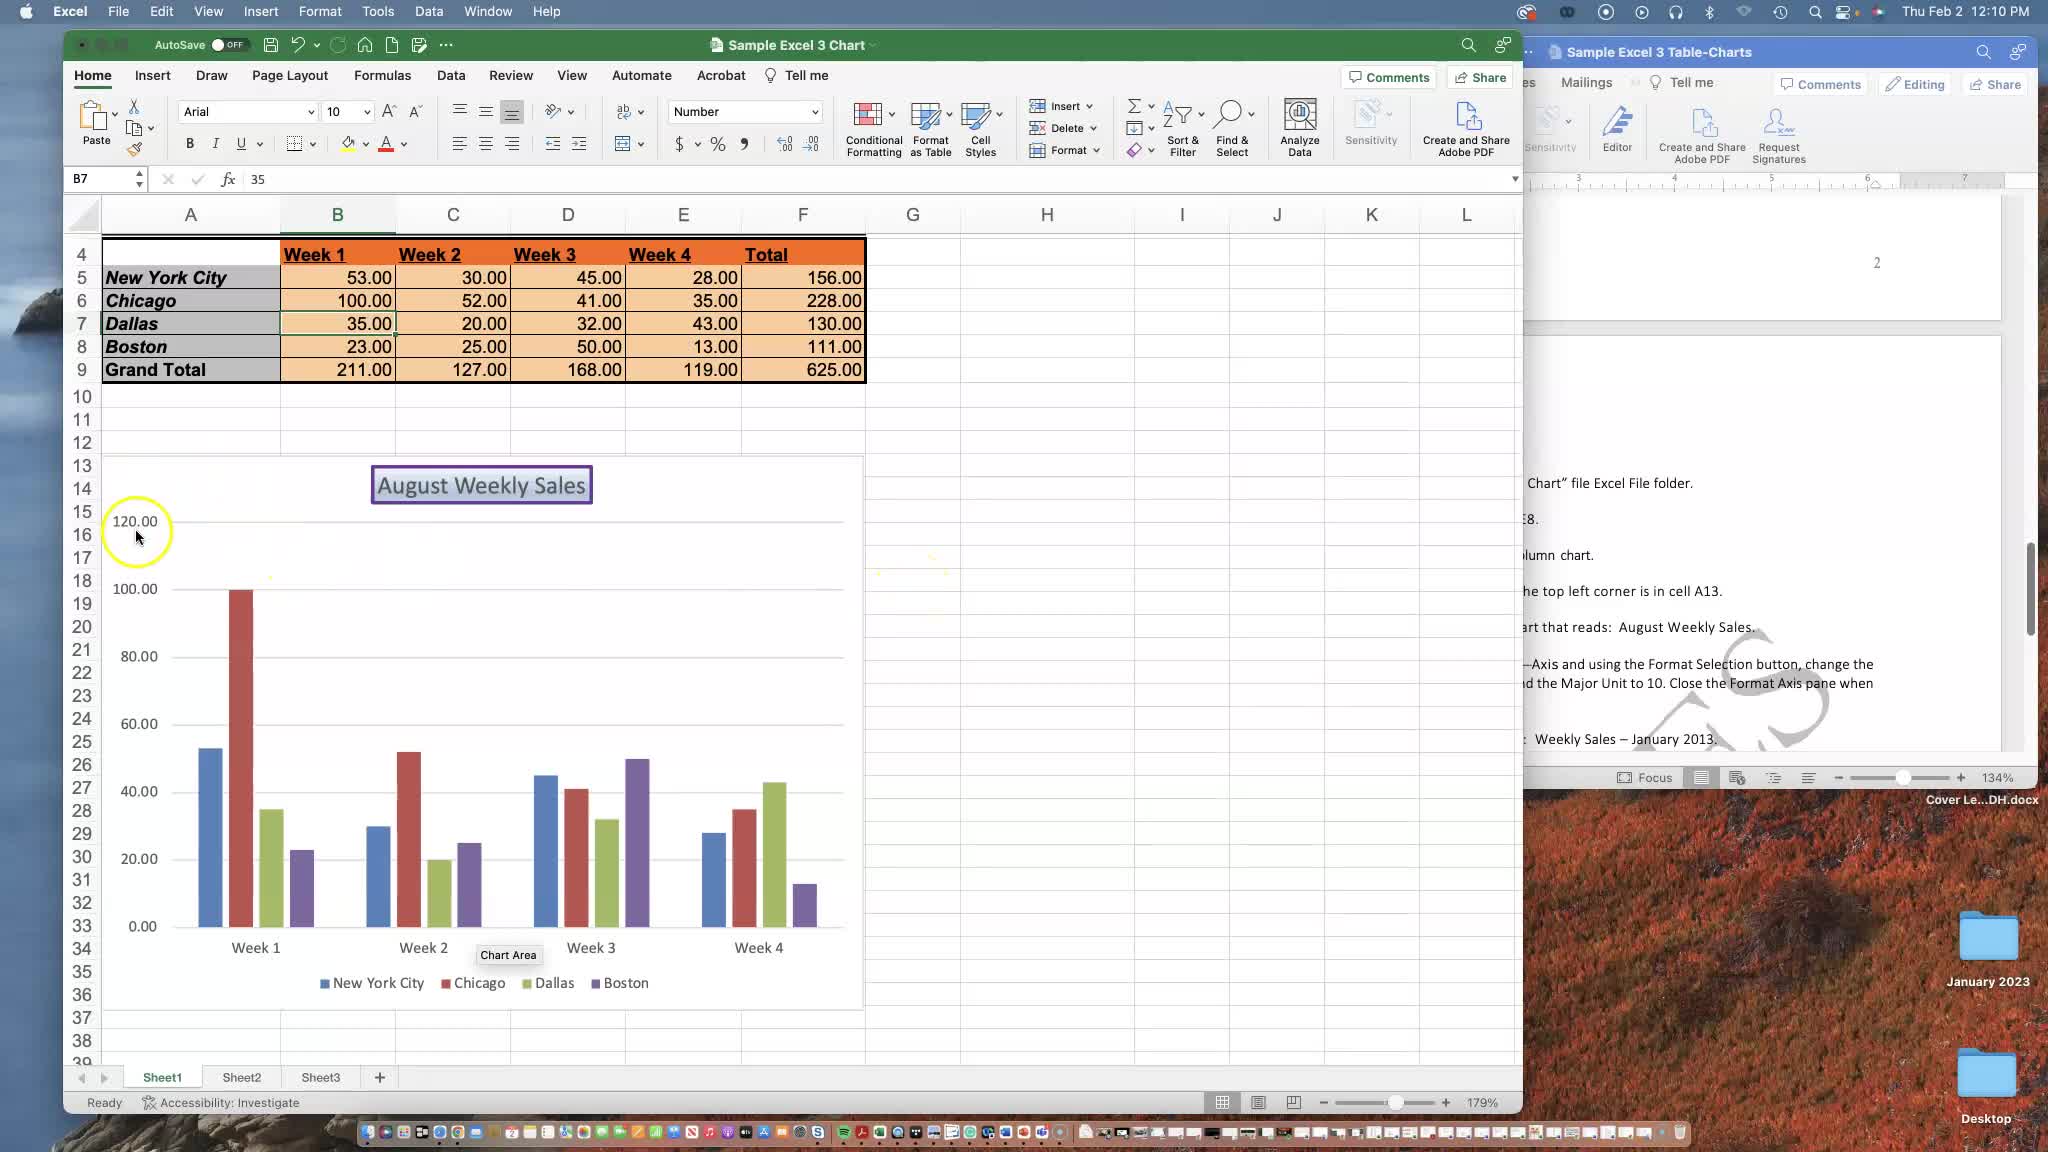
Task: Click the Undo arrow icon
Action: [x=298, y=45]
